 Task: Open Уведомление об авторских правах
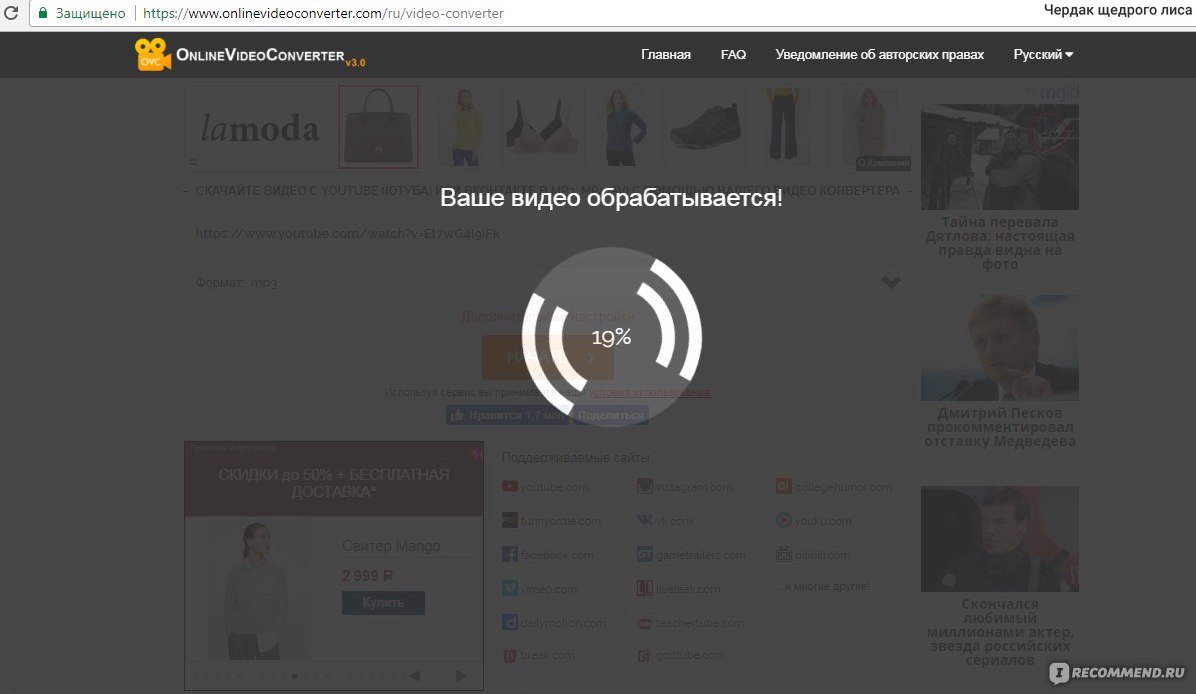coord(879,54)
